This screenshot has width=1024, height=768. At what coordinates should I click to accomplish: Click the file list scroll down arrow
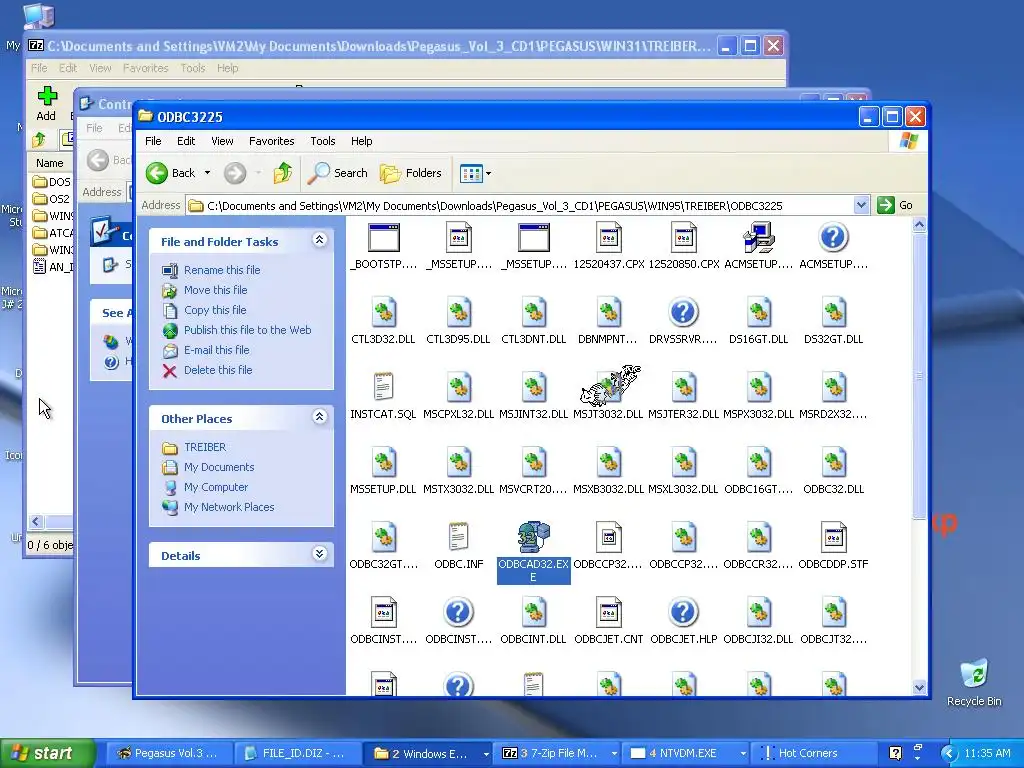[x=919, y=687]
